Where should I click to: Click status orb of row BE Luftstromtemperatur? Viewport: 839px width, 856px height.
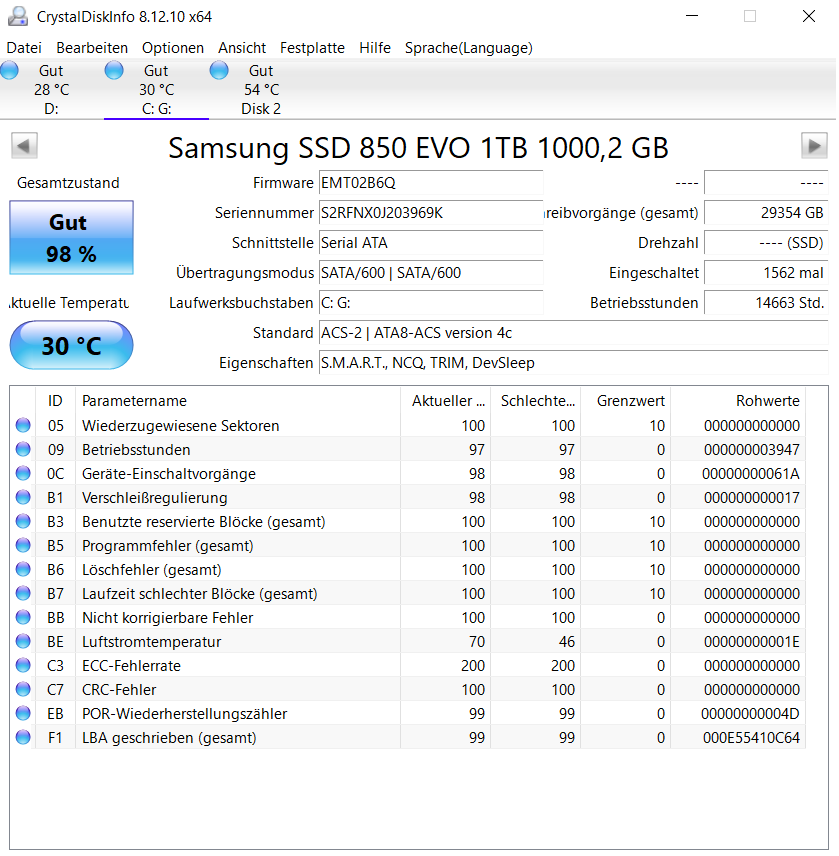click(23, 641)
